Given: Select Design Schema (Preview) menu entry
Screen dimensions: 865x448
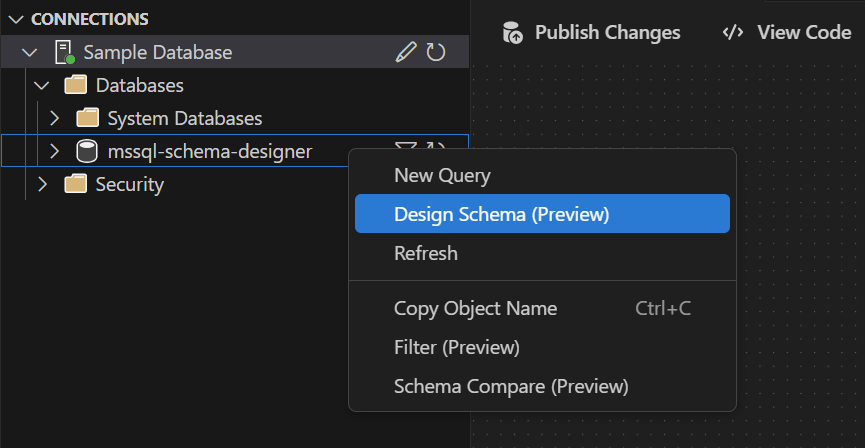Looking at the screenshot, I should point(542,214).
